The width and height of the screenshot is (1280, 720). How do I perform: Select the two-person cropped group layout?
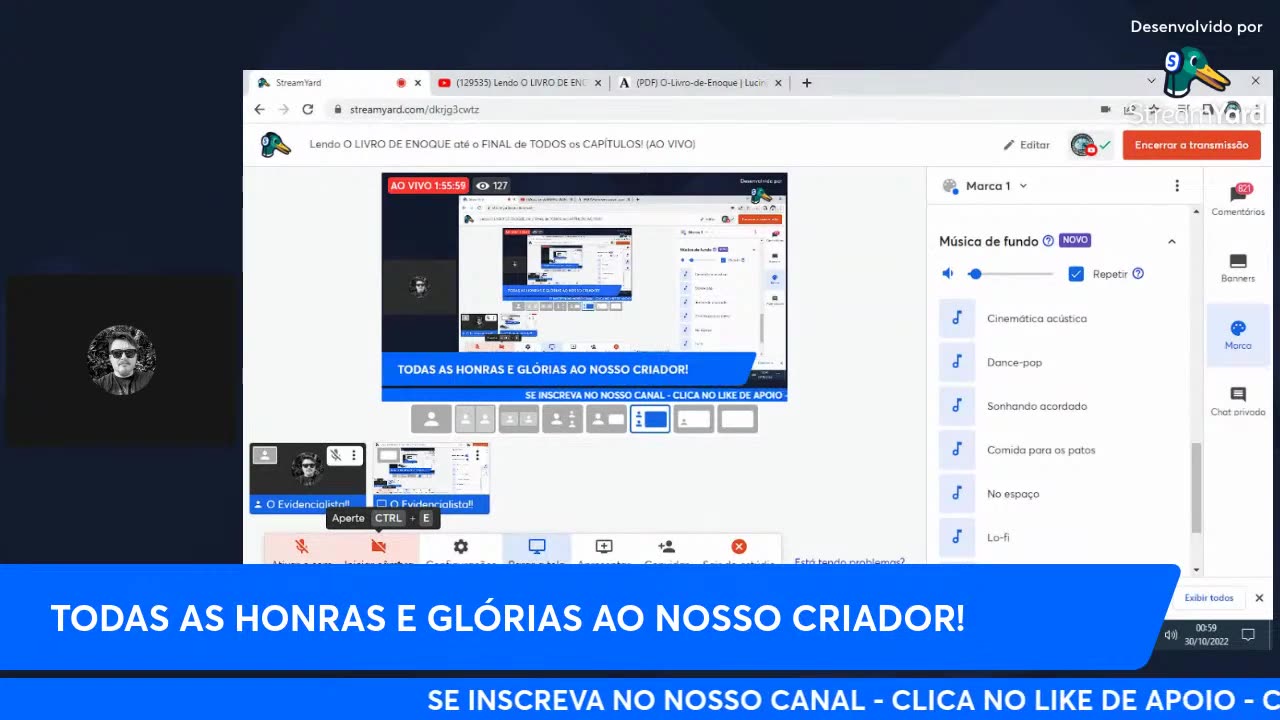point(519,420)
